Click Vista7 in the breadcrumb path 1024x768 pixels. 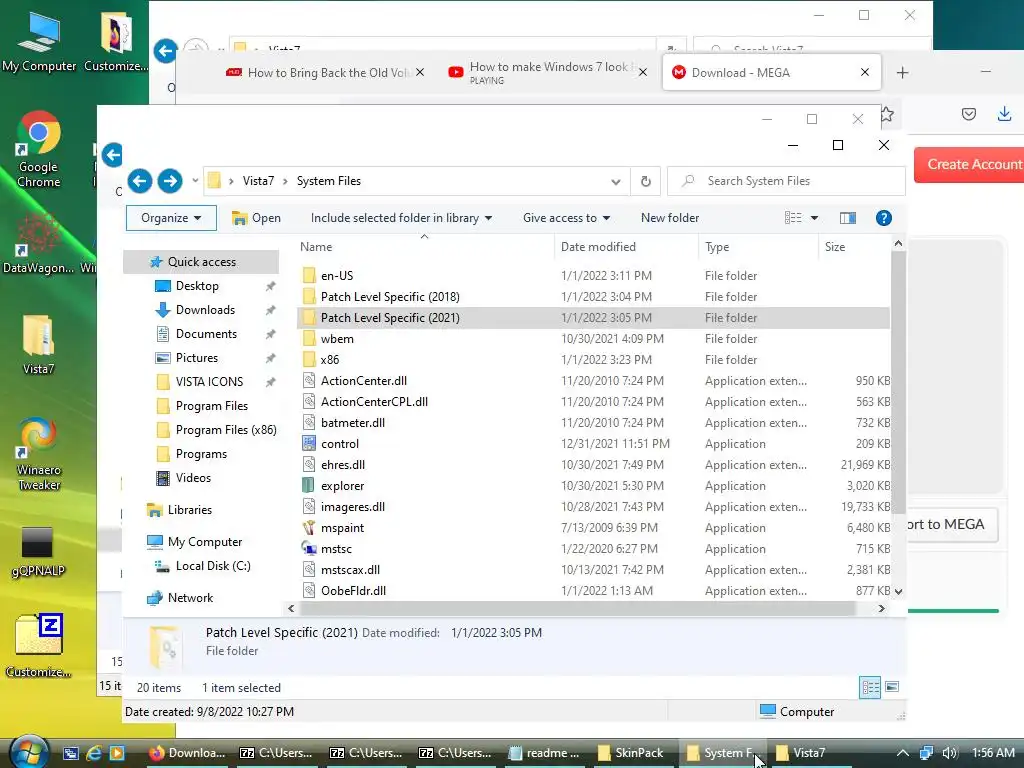pos(259,181)
